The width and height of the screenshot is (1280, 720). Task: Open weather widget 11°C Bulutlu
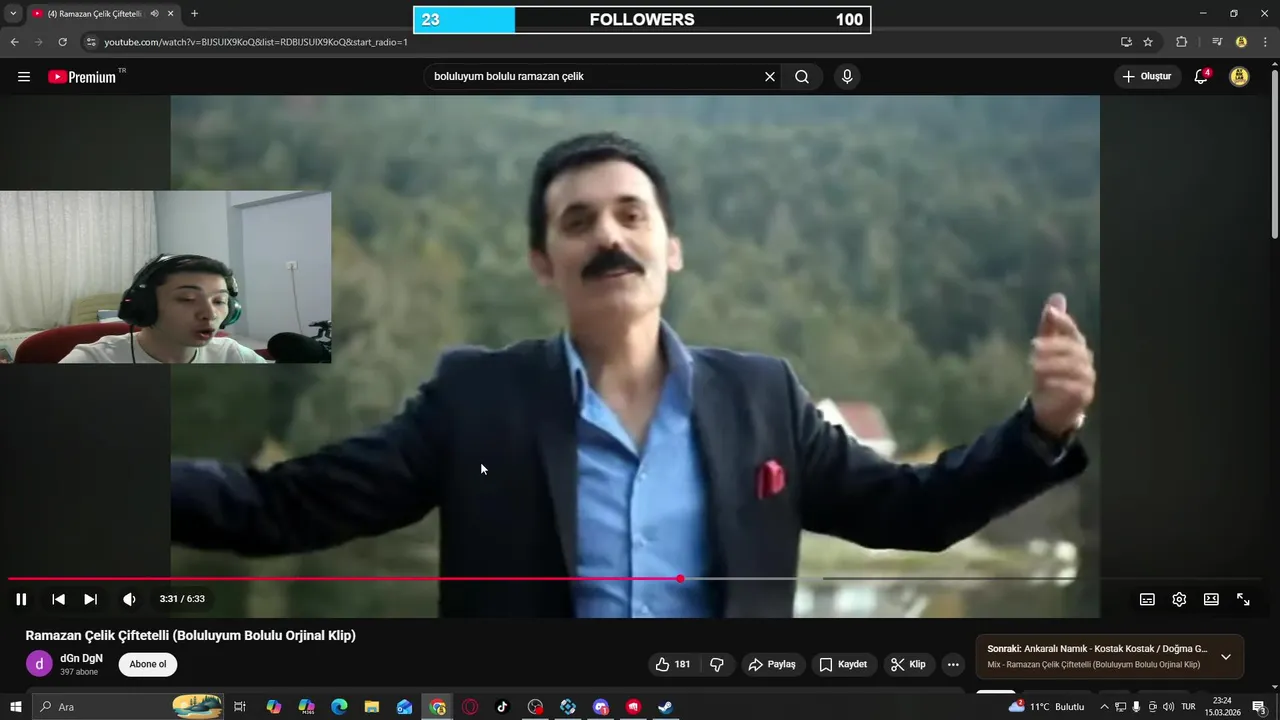tap(1046, 707)
